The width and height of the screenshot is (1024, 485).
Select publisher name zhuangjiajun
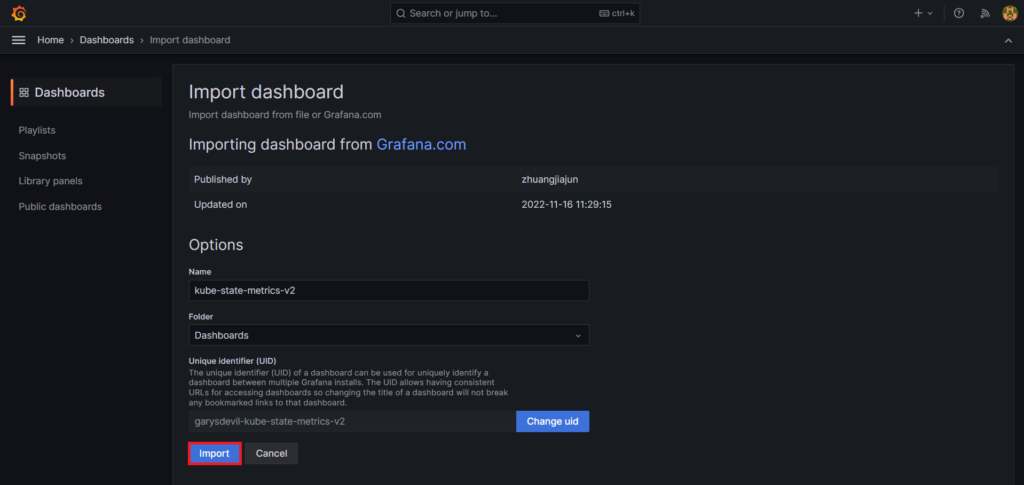(x=550, y=179)
